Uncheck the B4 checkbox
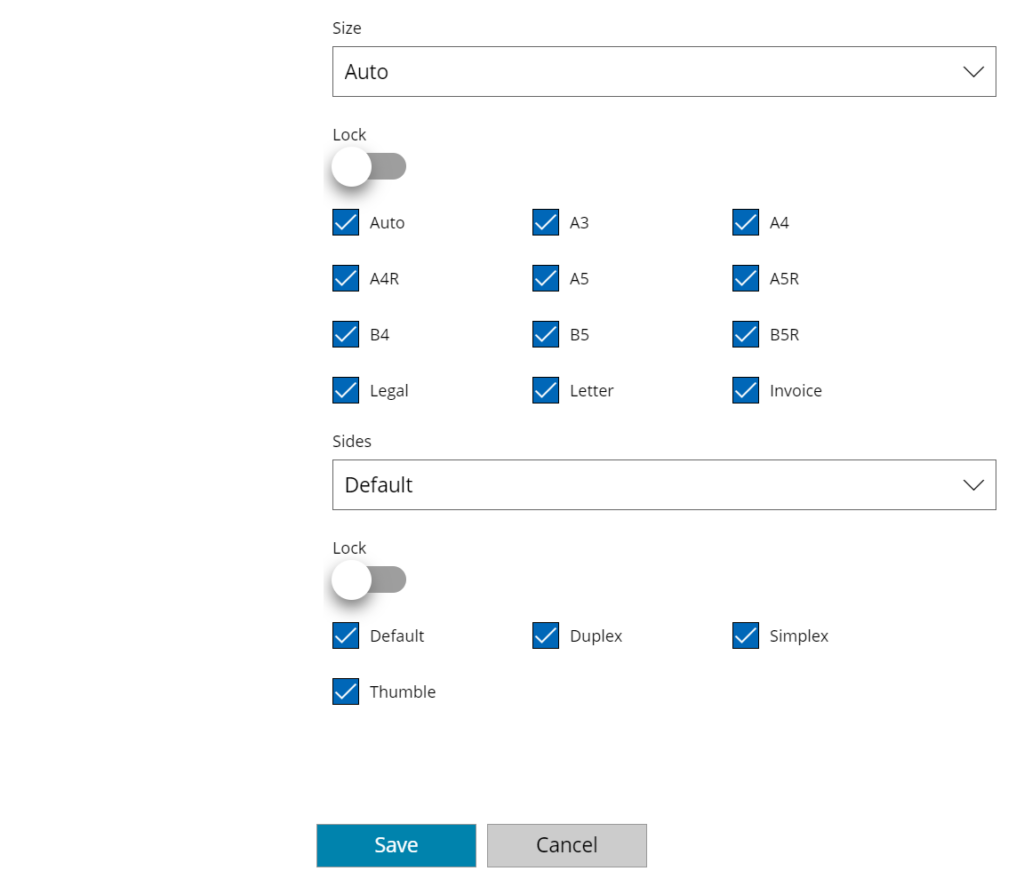Screen dimensions: 1024x895 (x=345, y=334)
